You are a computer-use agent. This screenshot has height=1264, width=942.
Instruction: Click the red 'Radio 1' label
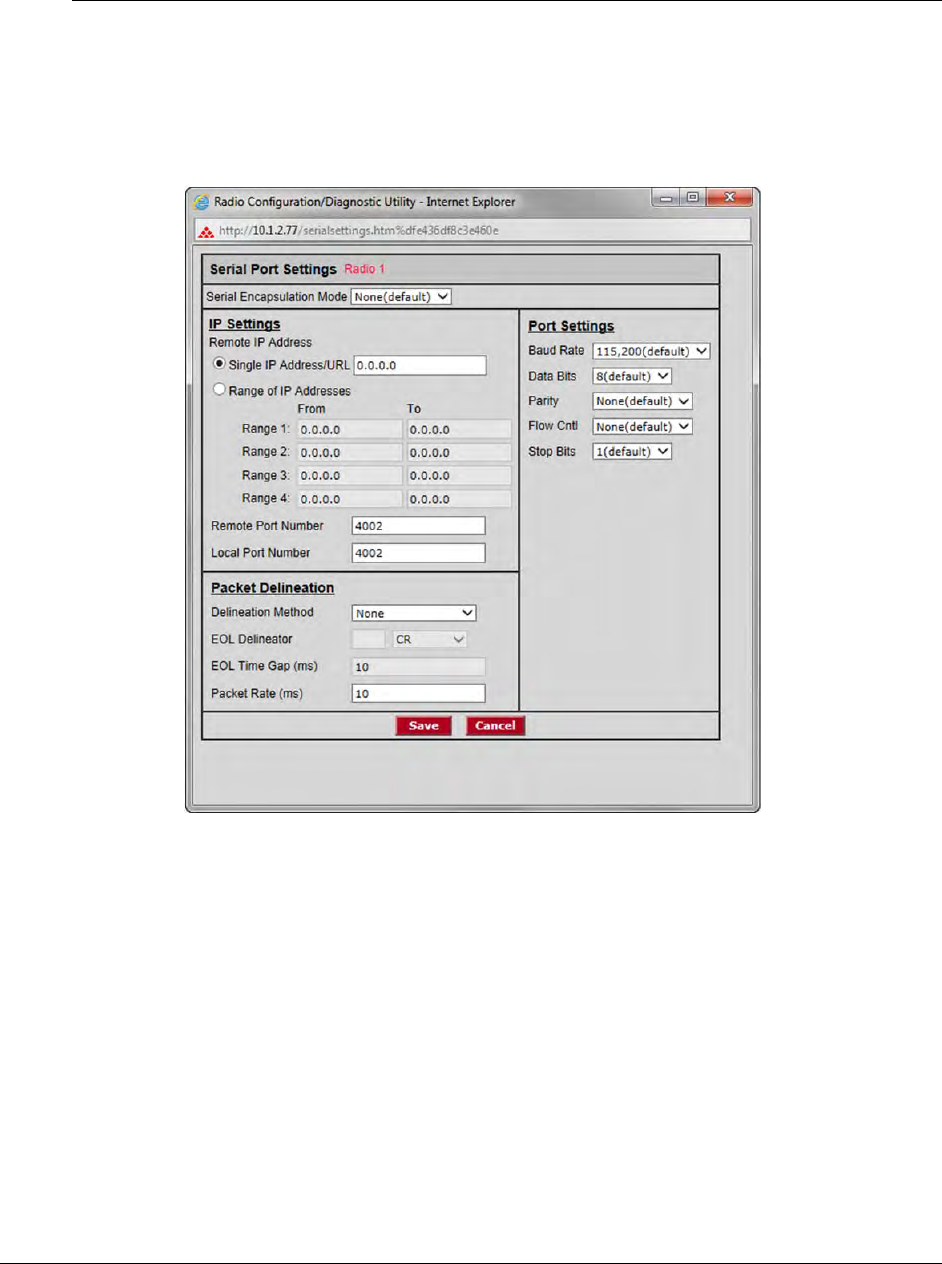click(364, 270)
